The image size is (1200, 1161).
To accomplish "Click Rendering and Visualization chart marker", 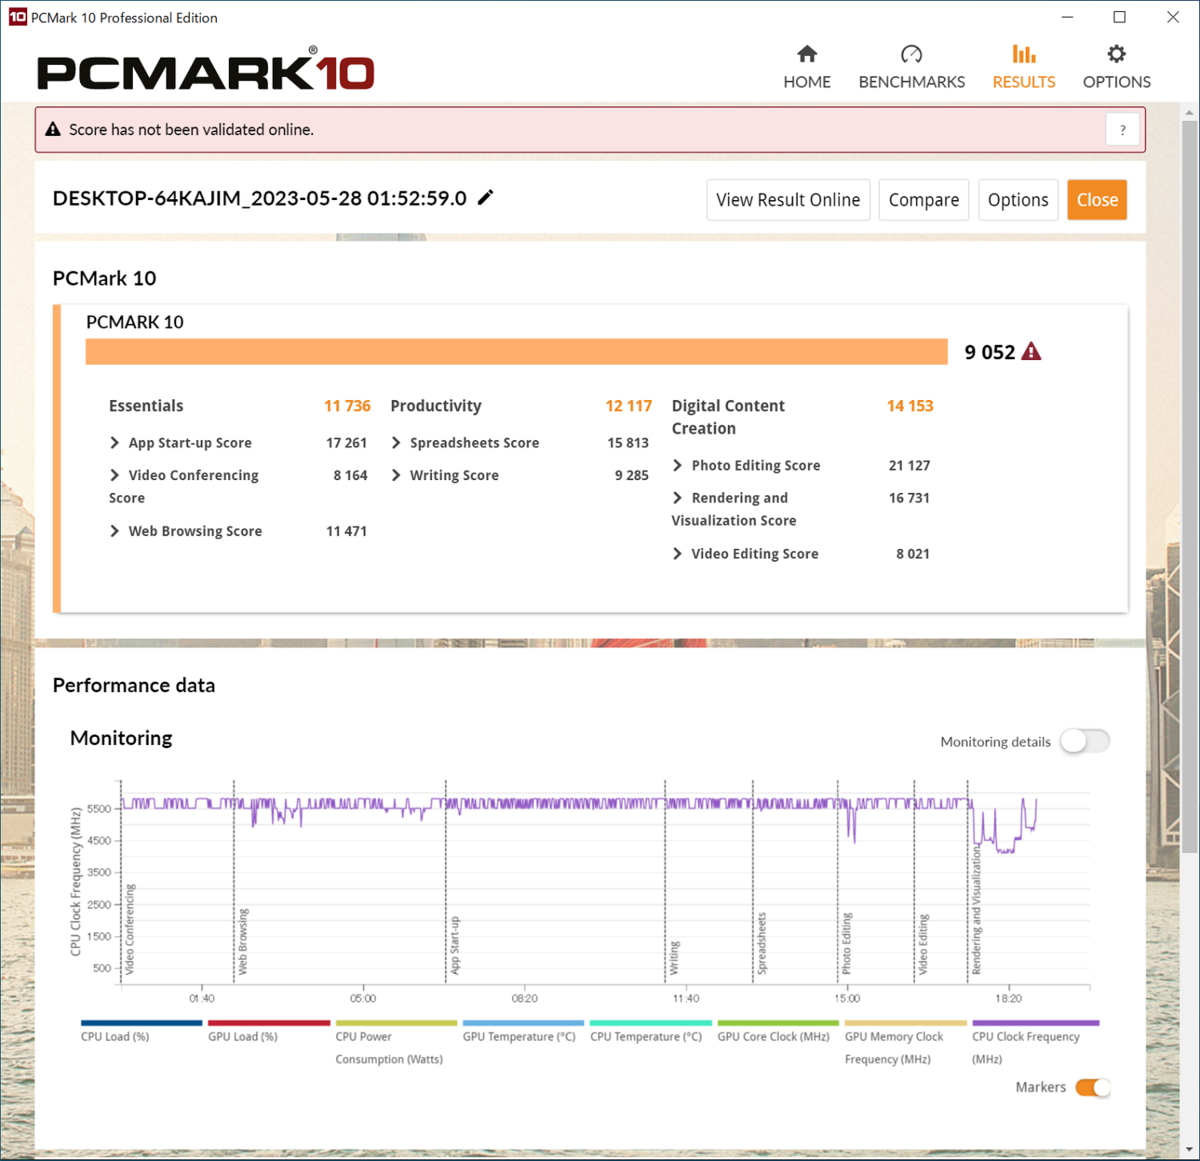I will (x=977, y=909).
